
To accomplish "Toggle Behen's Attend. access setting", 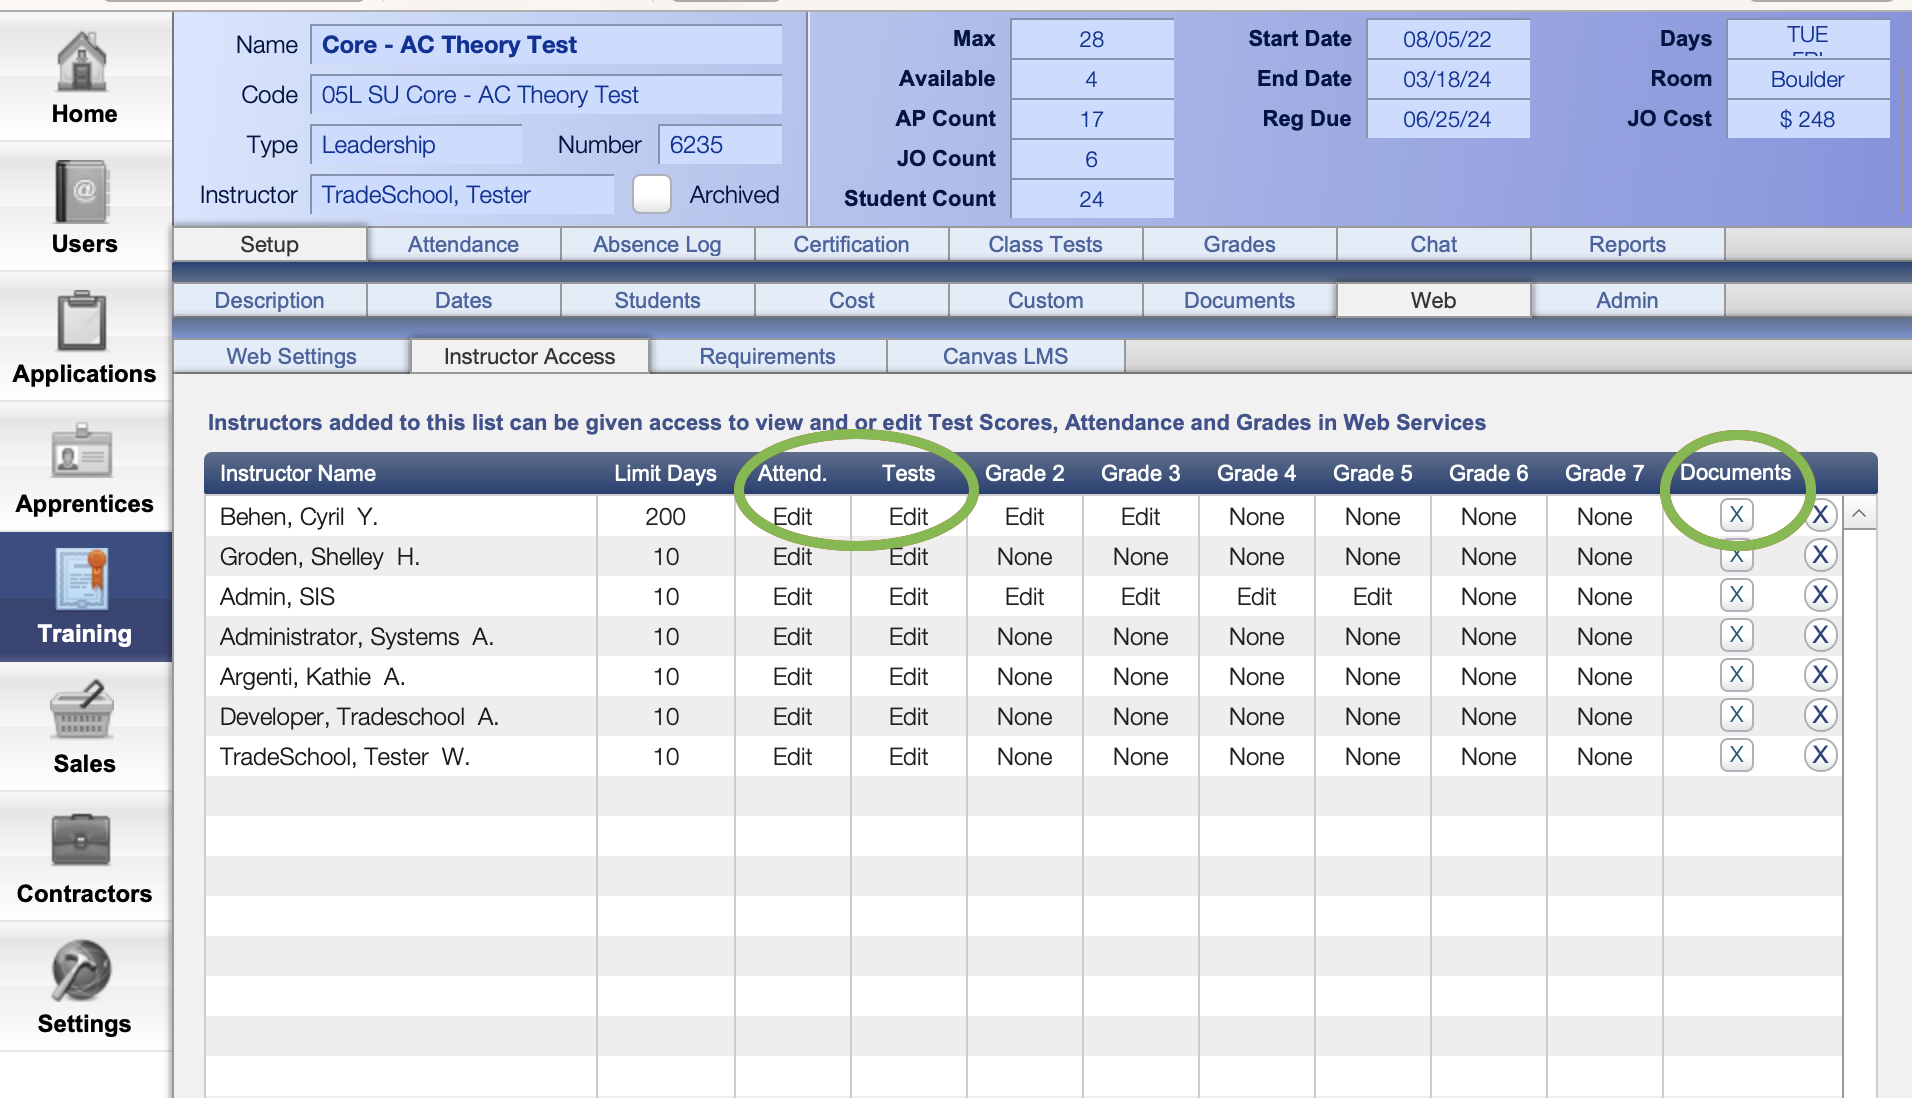I will [792, 516].
